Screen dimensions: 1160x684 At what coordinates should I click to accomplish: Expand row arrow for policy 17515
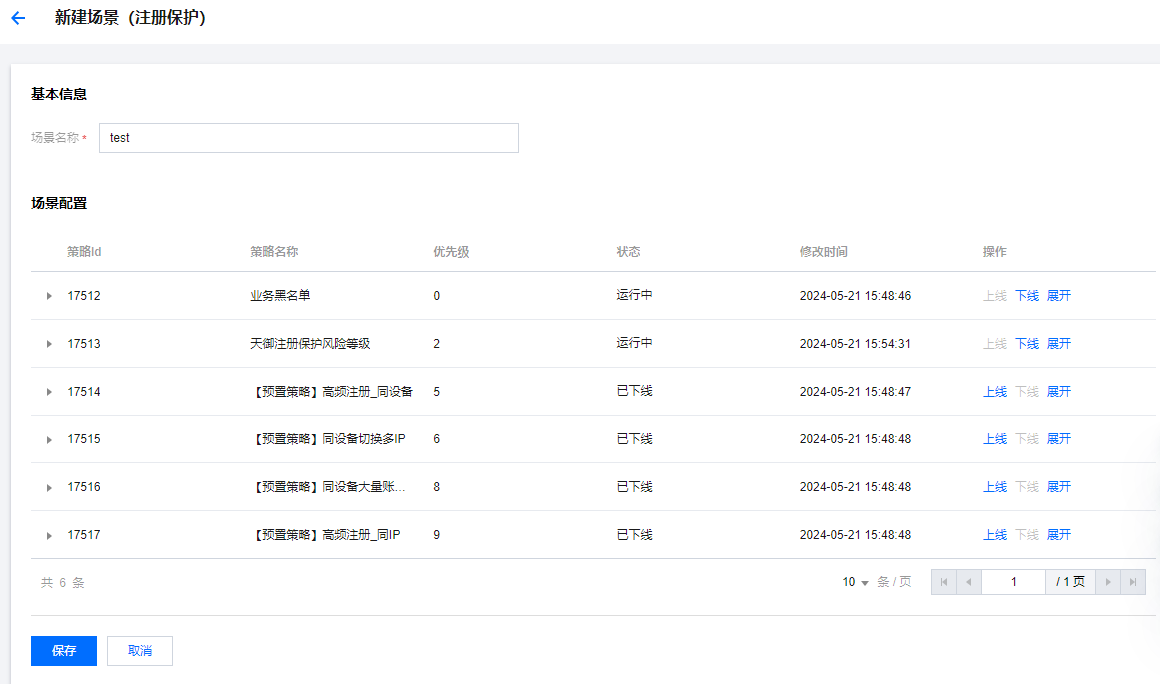point(49,439)
